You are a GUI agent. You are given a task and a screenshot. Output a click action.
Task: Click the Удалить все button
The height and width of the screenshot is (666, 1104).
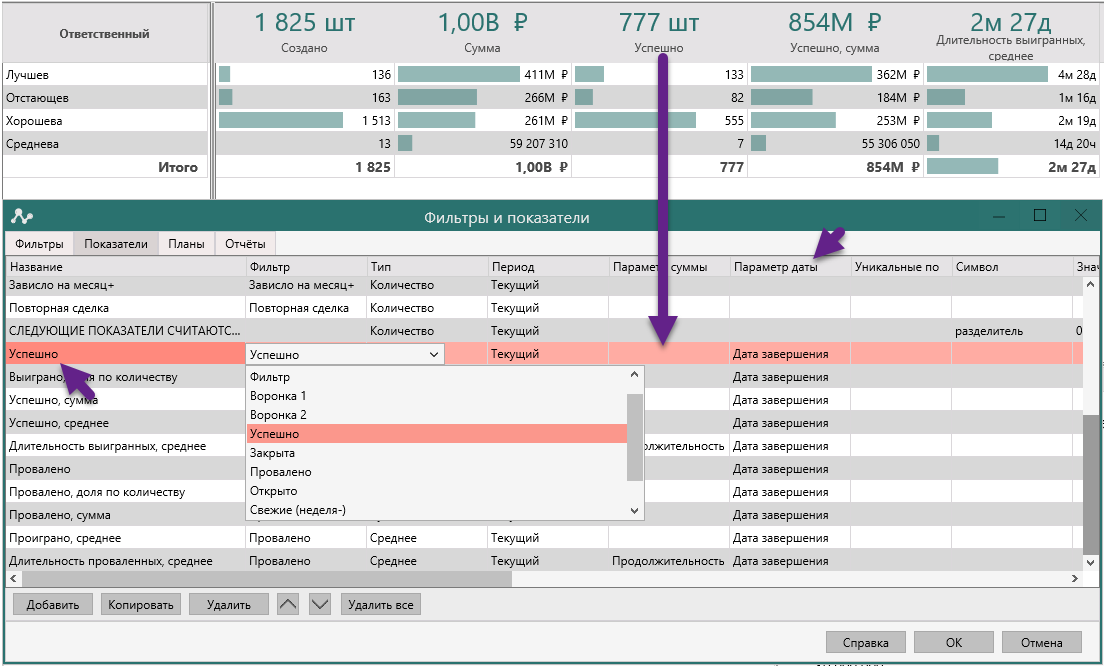[380, 604]
